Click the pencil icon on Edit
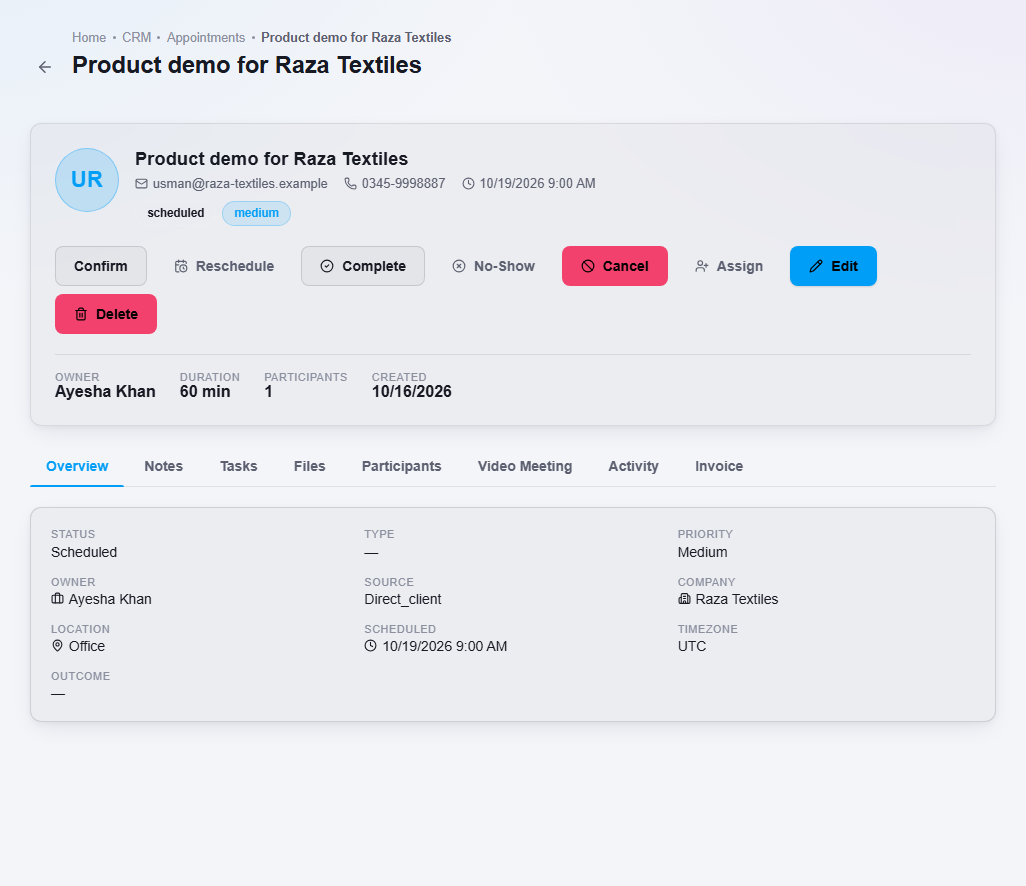The height and width of the screenshot is (886, 1026). click(816, 266)
